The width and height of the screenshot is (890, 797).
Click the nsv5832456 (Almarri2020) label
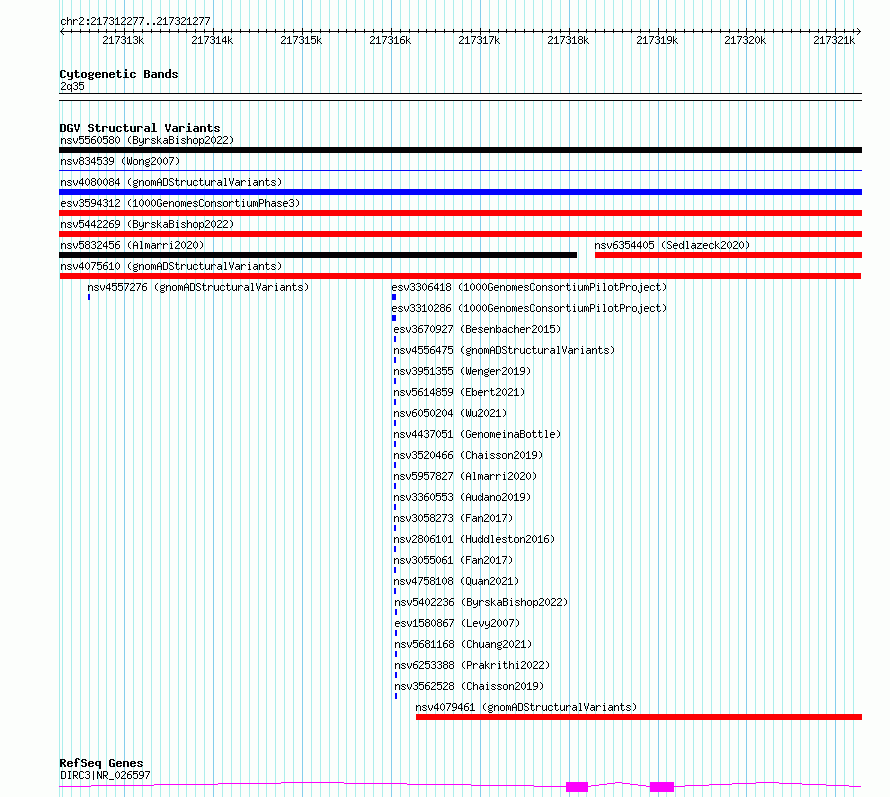(132, 245)
